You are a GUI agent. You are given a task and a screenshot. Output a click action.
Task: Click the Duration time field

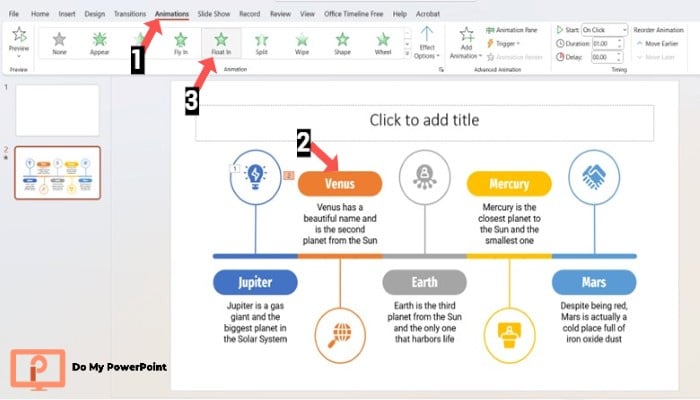604,44
